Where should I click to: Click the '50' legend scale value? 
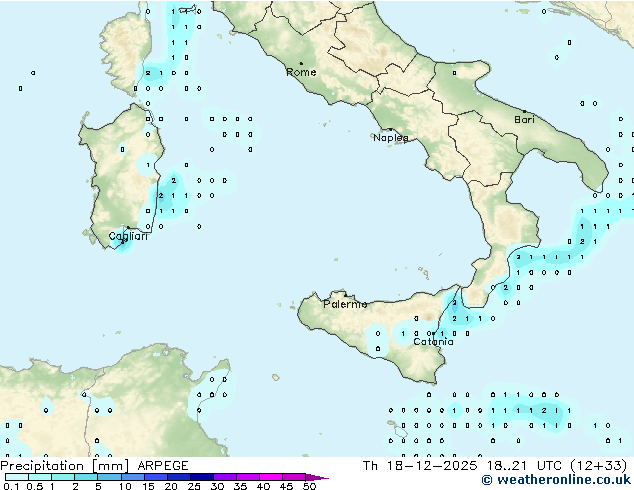pyautogui.click(x=309, y=486)
